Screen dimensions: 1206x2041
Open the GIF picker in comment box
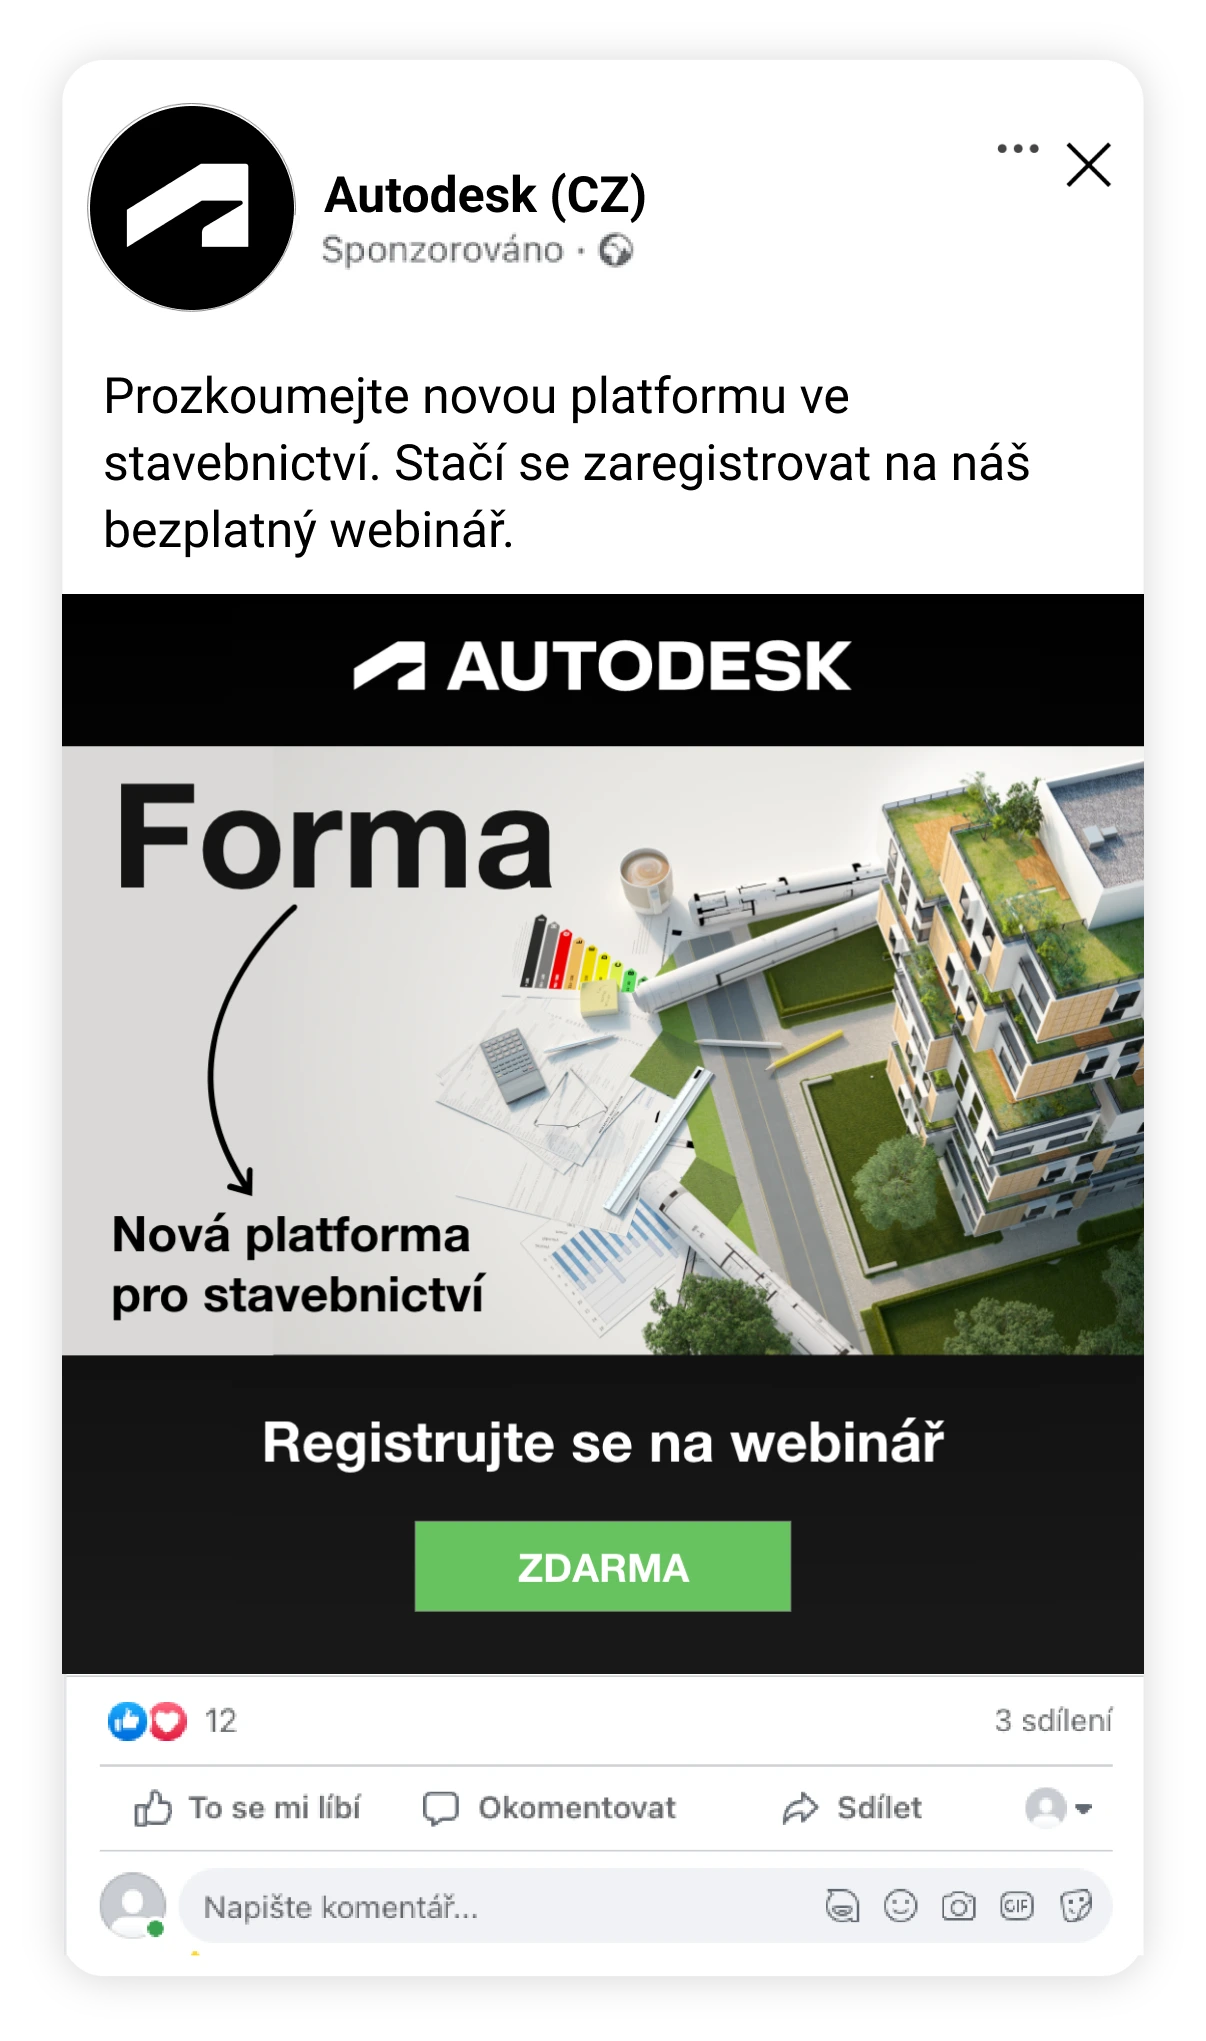click(x=1016, y=1906)
